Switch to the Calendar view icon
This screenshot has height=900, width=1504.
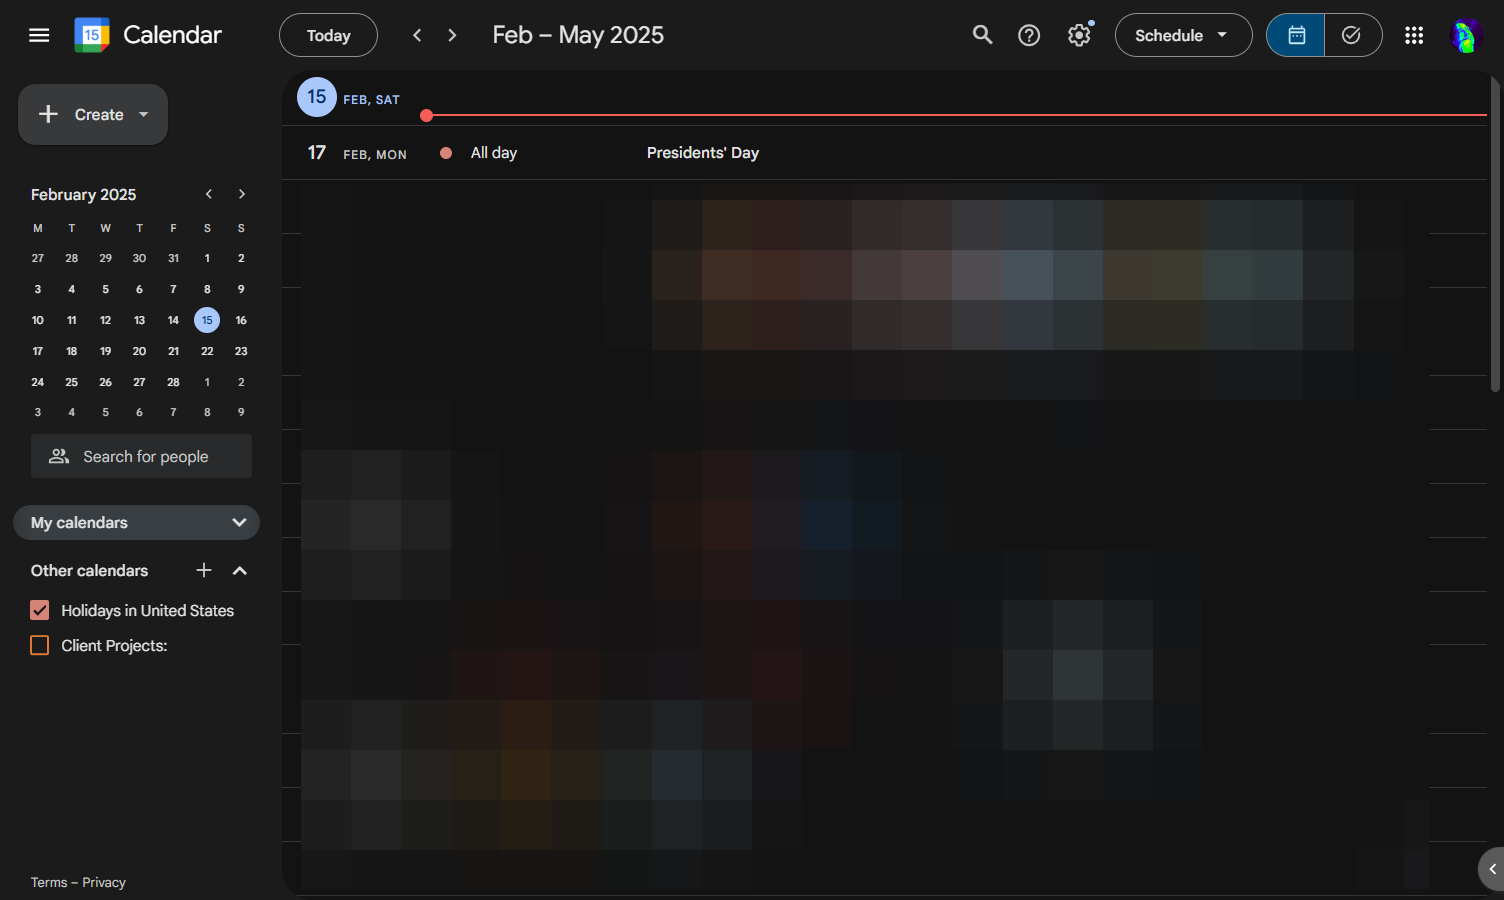click(1296, 35)
